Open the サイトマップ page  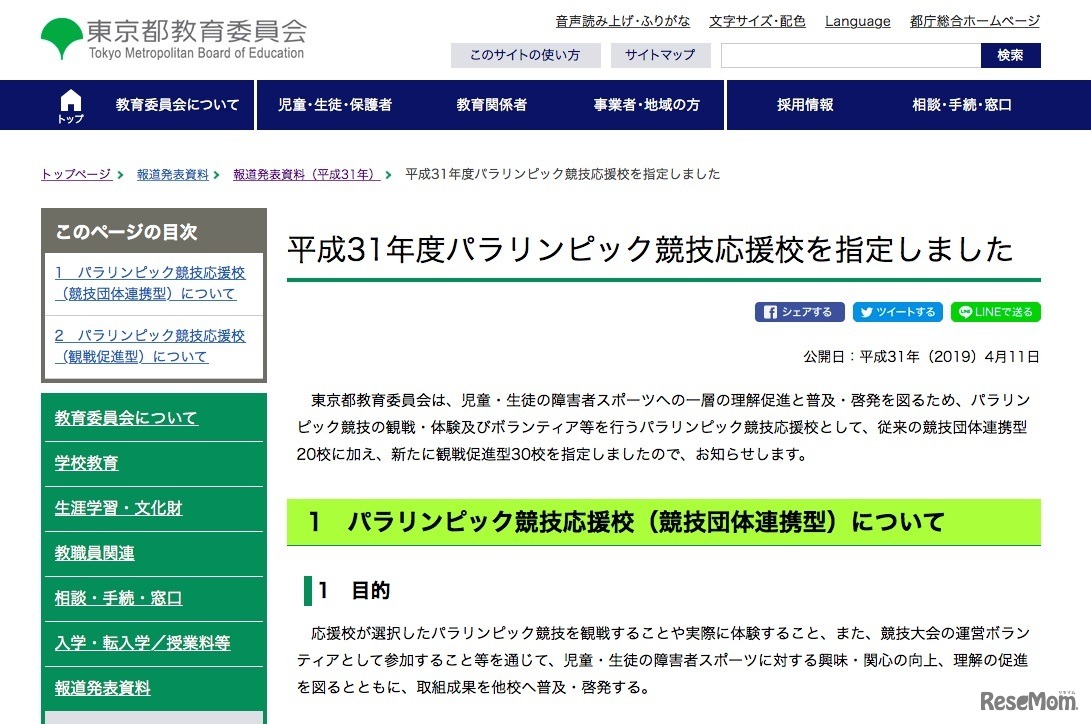tap(659, 55)
